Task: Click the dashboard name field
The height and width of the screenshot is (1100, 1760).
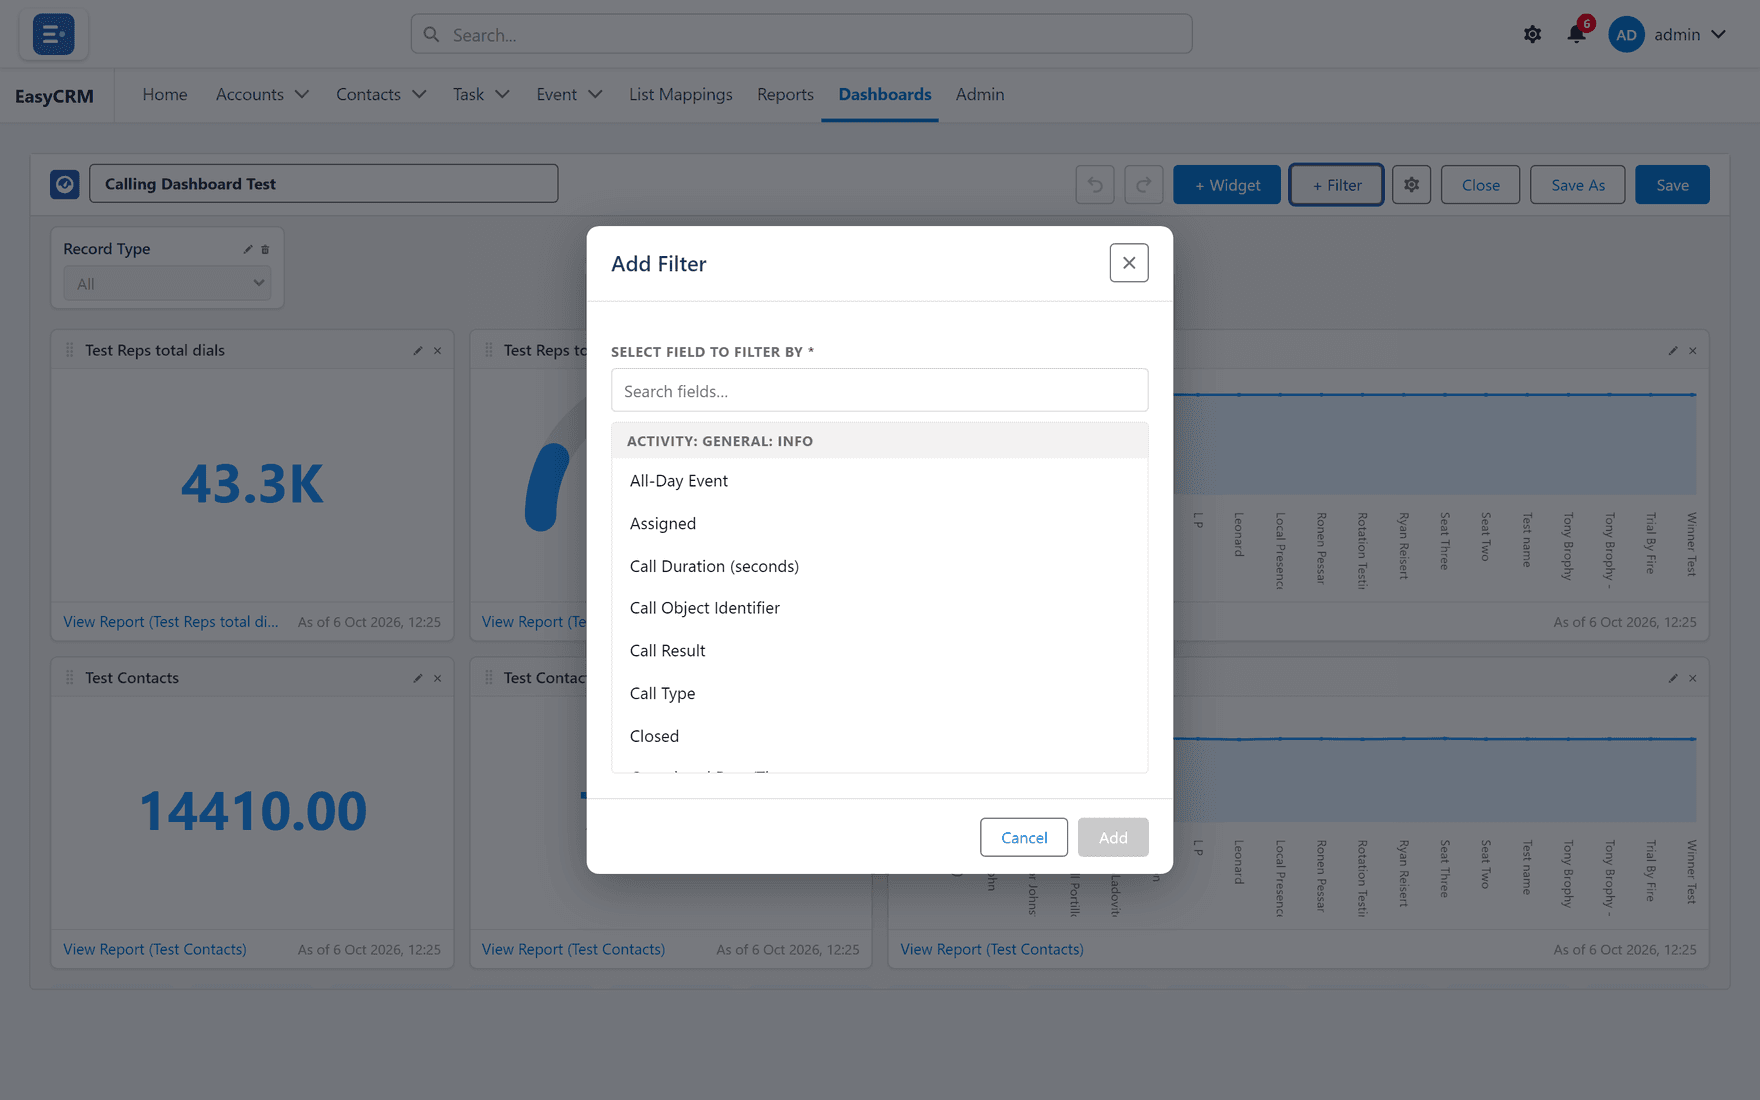Action: pos(324,184)
